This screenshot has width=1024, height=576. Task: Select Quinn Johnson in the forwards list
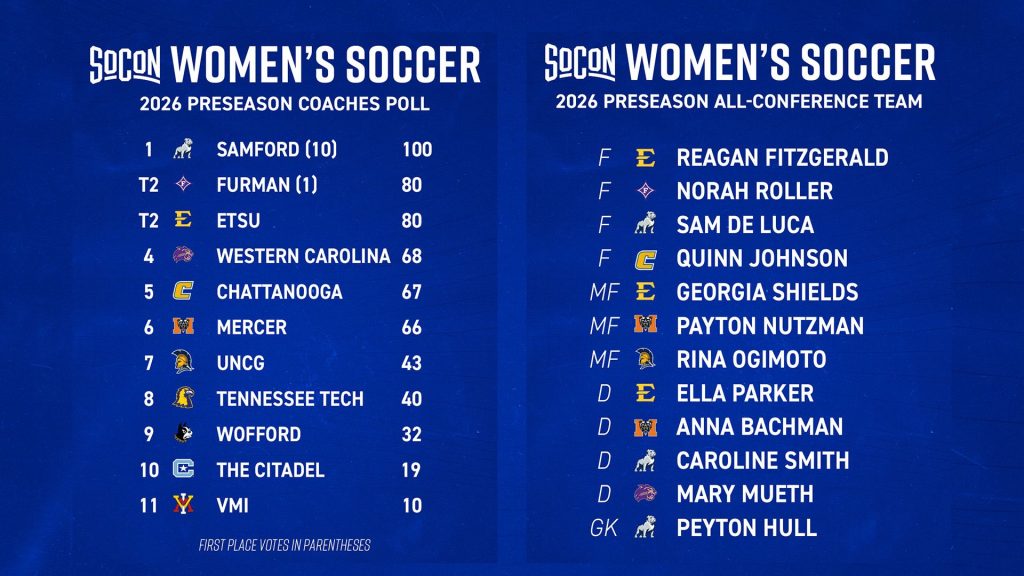click(762, 259)
